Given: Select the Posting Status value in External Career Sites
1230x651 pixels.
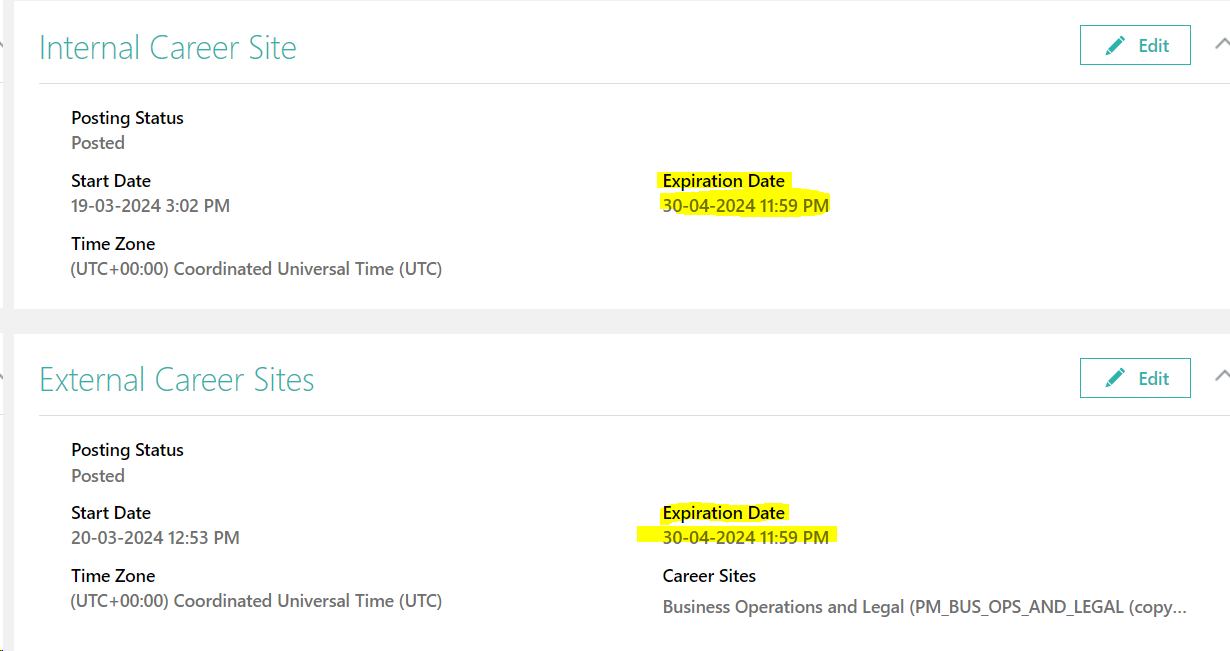Looking at the screenshot, I should point(97,475).
